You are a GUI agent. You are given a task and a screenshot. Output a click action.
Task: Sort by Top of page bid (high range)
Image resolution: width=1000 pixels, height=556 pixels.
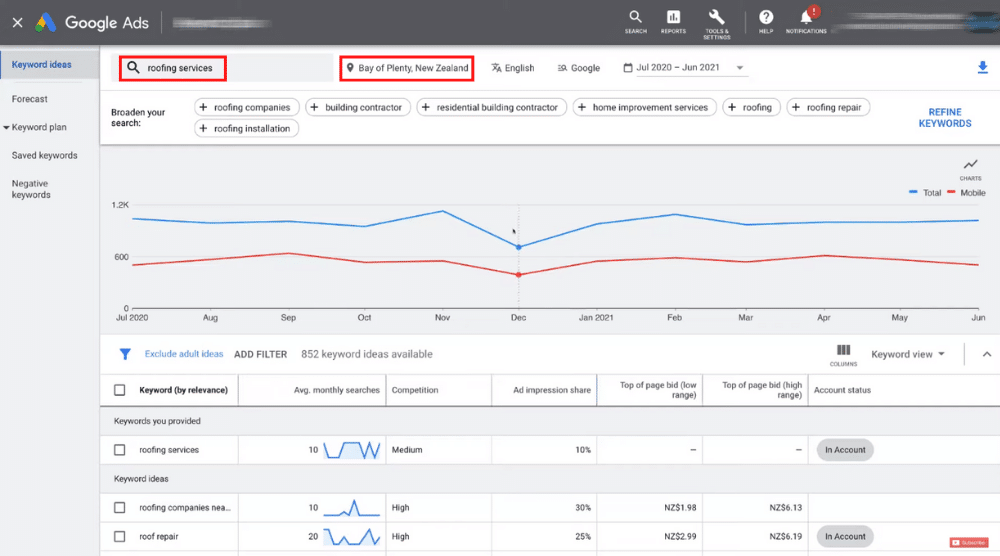761,390
